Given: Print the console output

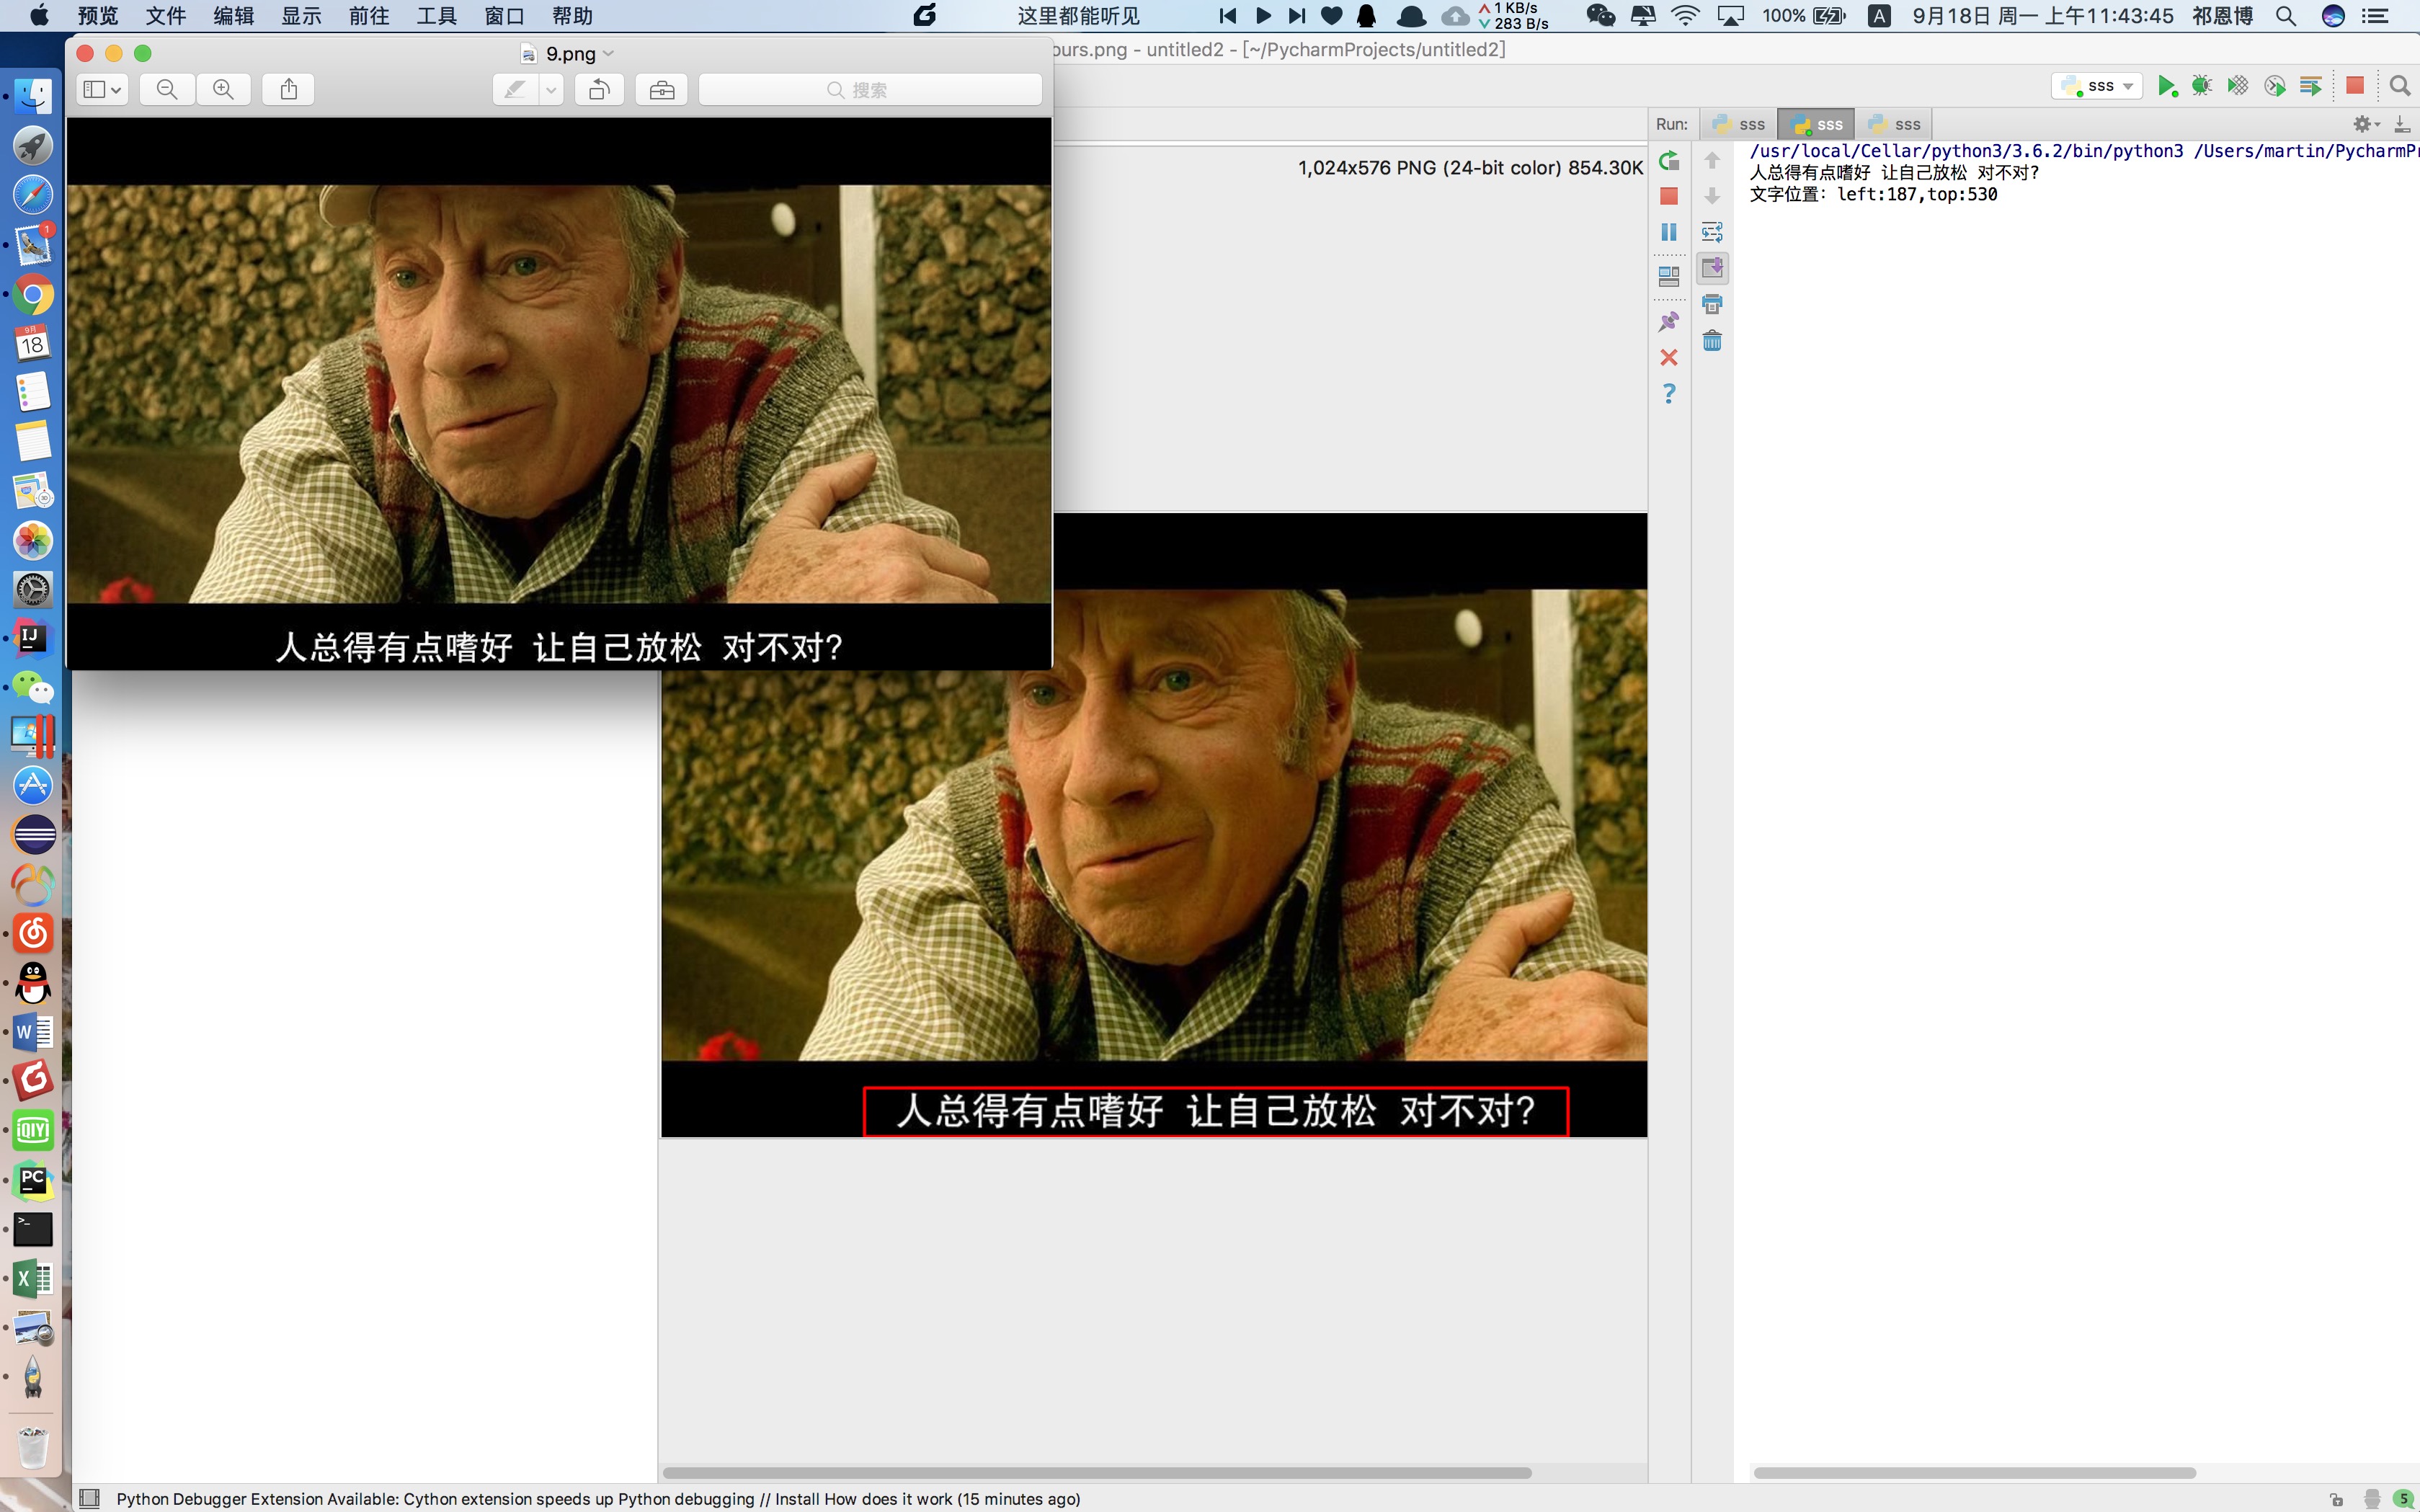Looking at the screenshot, I should [x=1712, y=304].
